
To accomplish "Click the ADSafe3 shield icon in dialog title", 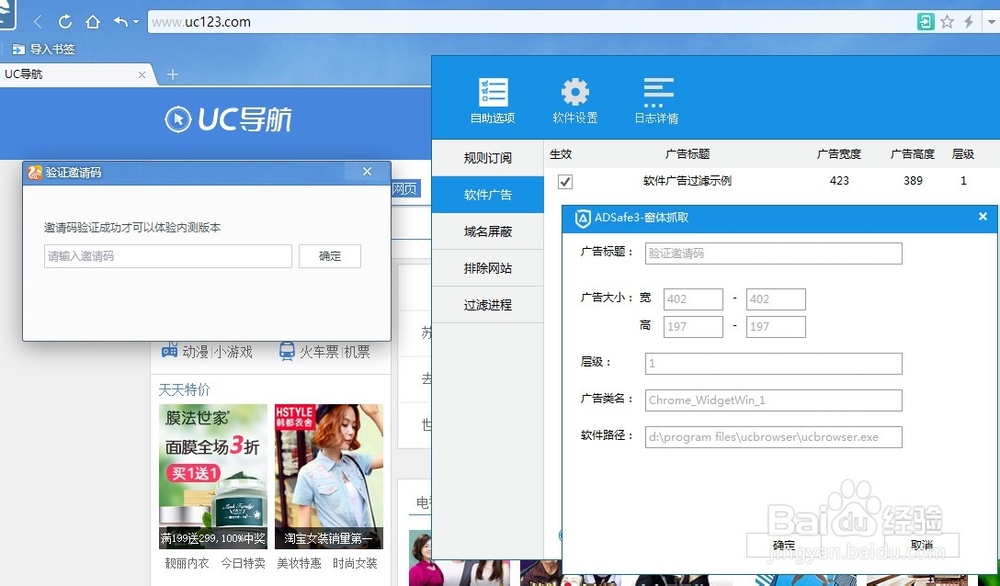I will 582,218.
